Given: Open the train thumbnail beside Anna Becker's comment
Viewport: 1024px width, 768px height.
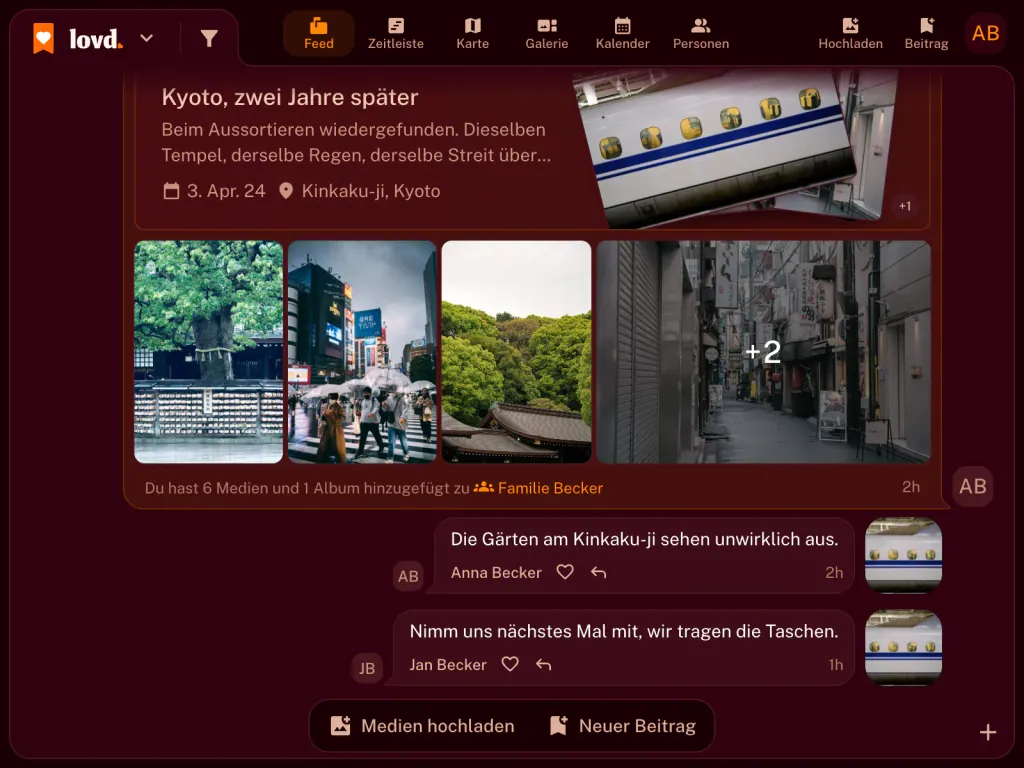Looking at the screenshot, I should point(903,555).
